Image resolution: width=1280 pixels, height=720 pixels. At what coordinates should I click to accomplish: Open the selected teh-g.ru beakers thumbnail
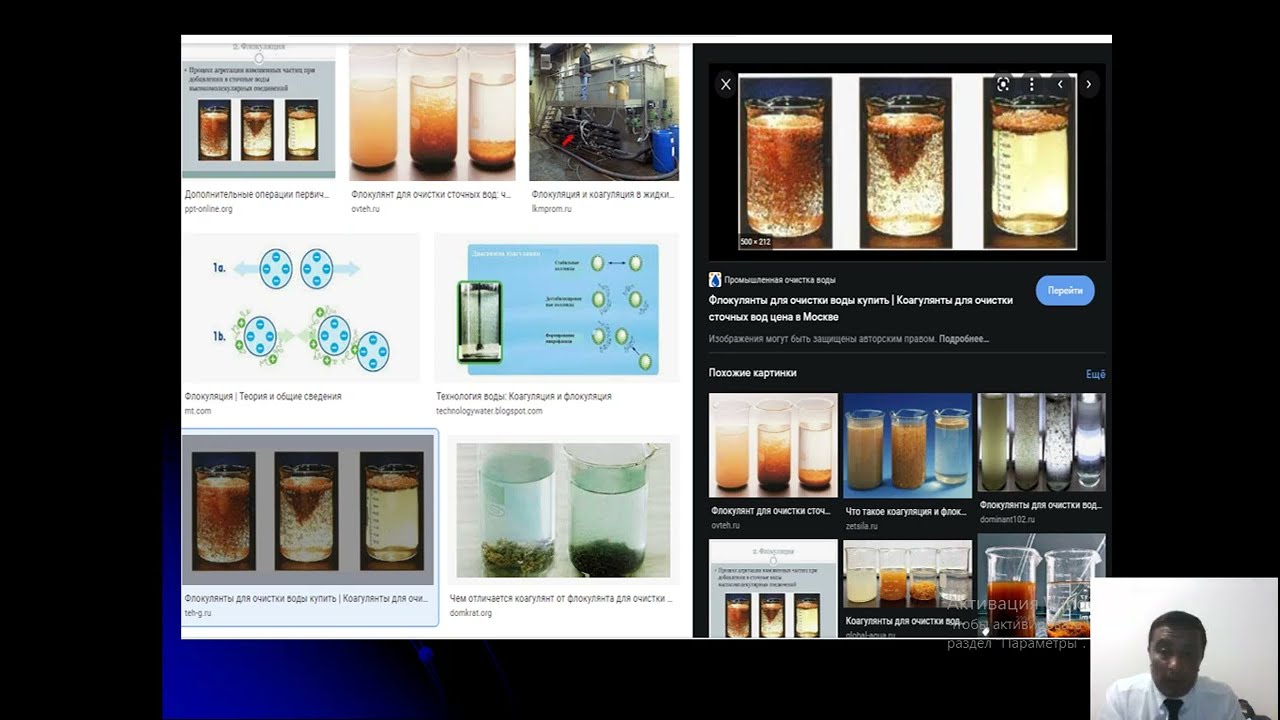click(x=308, y=510)
